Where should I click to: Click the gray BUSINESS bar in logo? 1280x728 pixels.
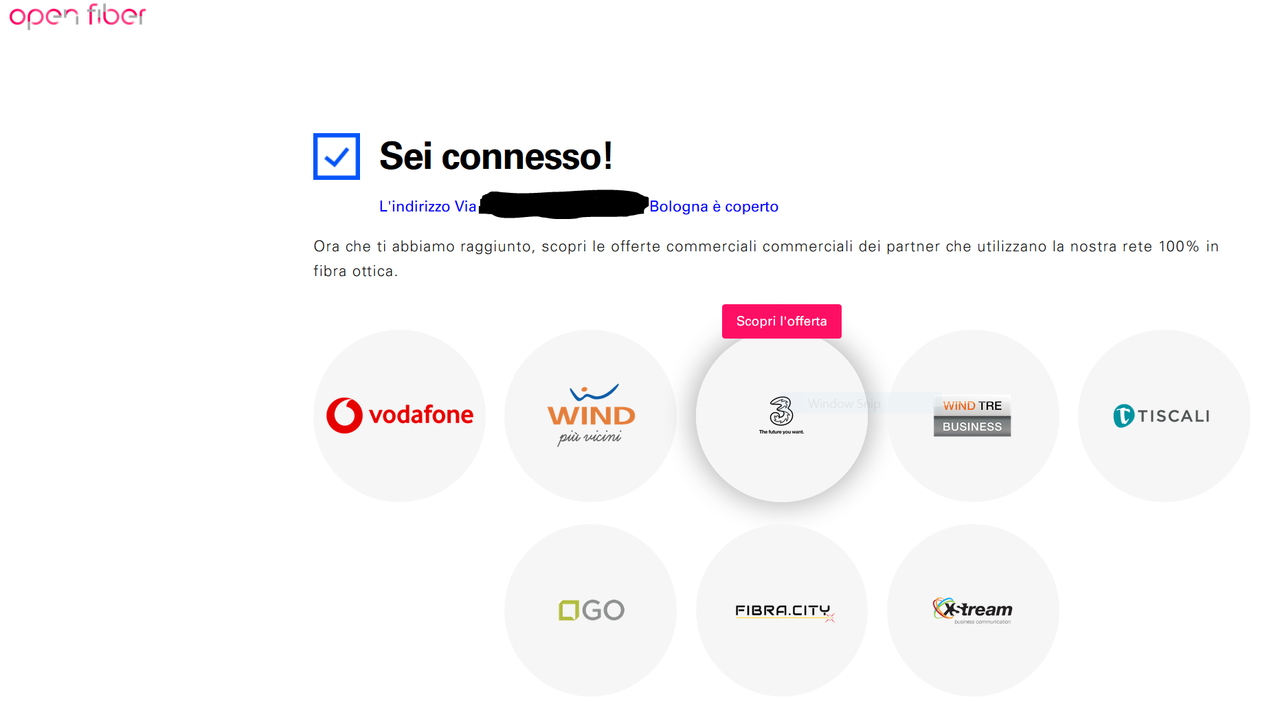(x=972, y=426)
